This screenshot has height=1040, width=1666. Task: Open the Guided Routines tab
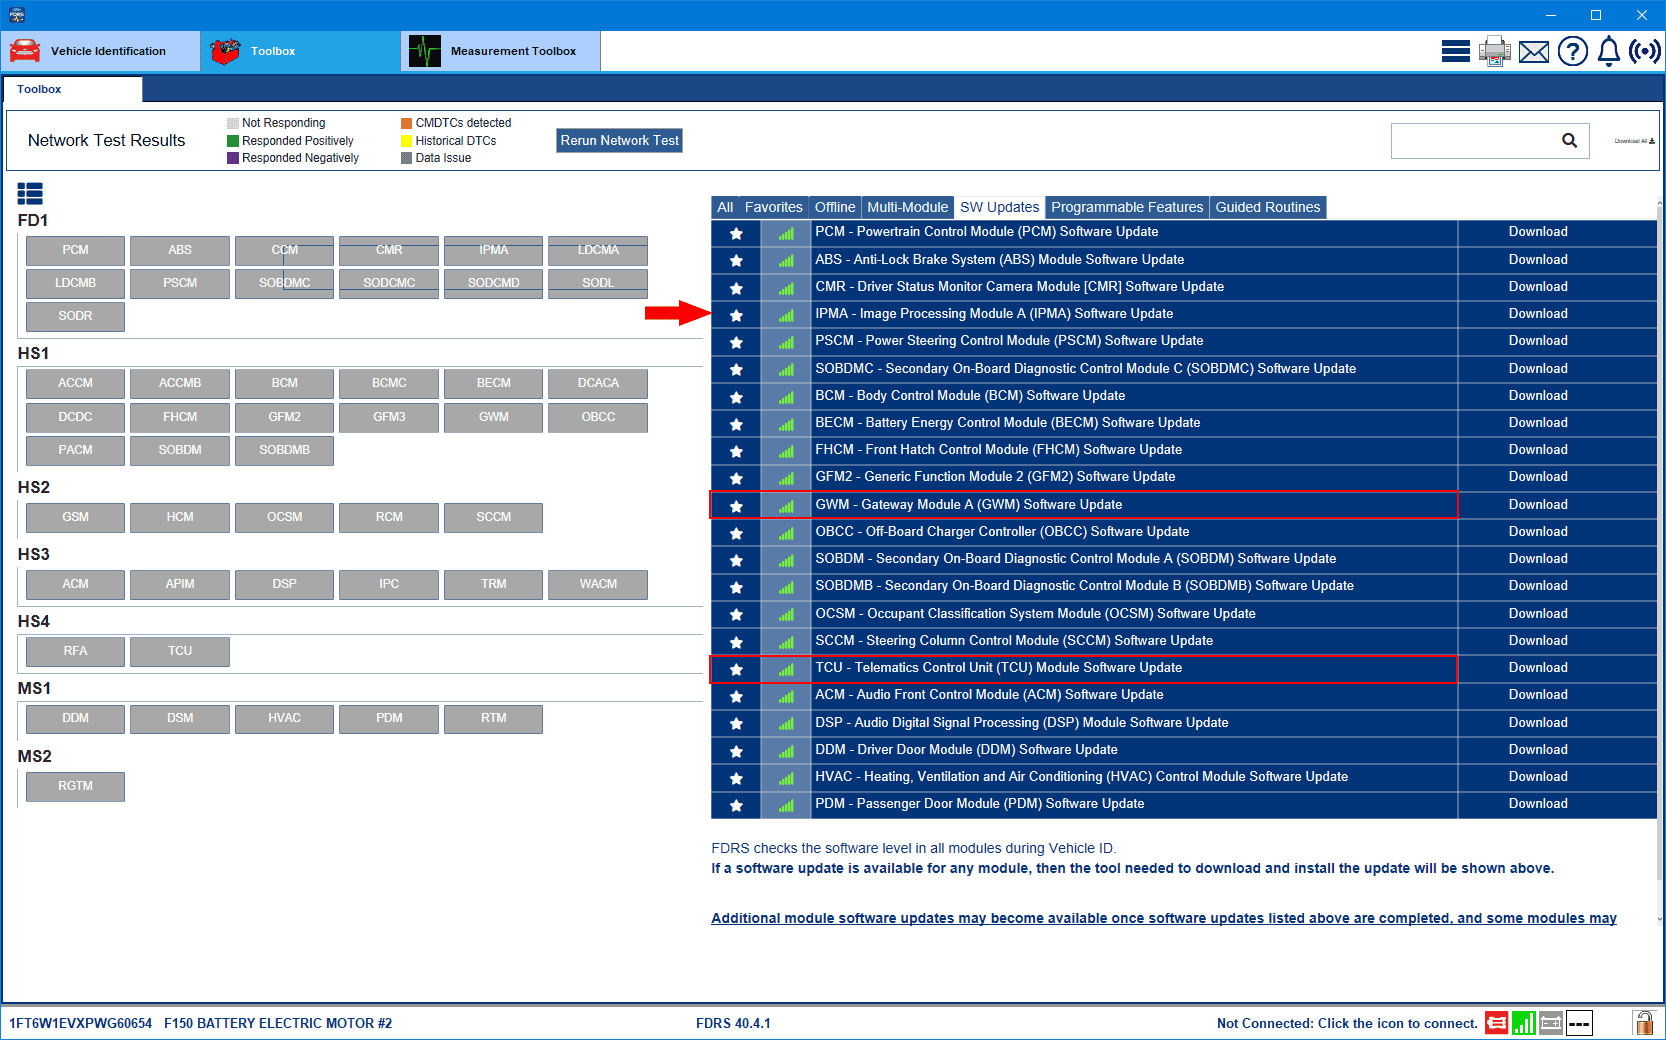point(1268,207)
